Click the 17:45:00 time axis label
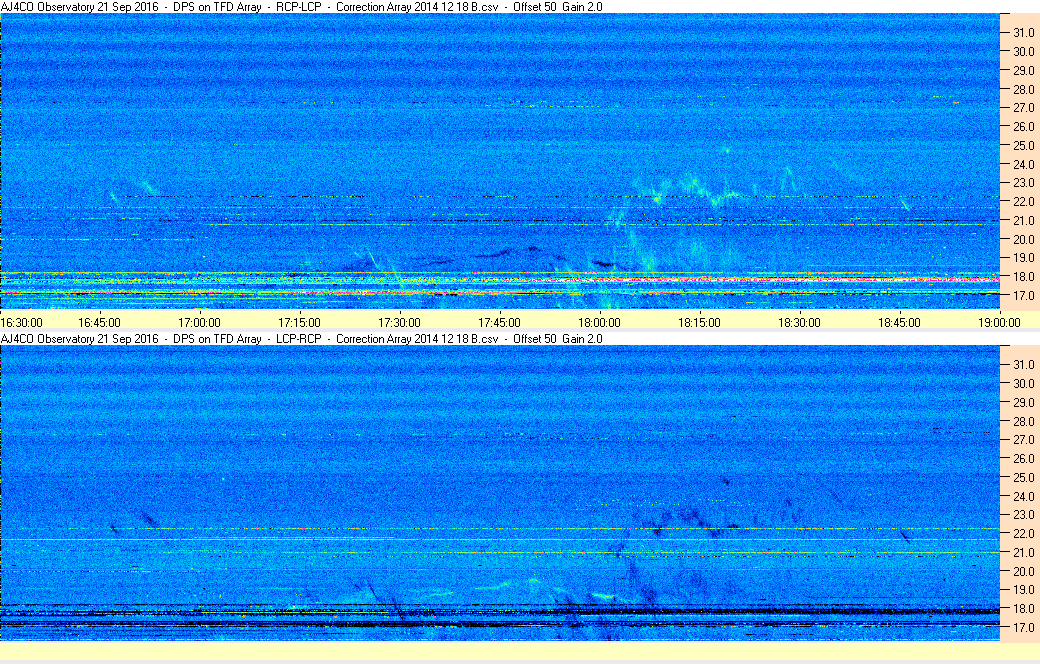The image size is (1040, 664). 499,322
